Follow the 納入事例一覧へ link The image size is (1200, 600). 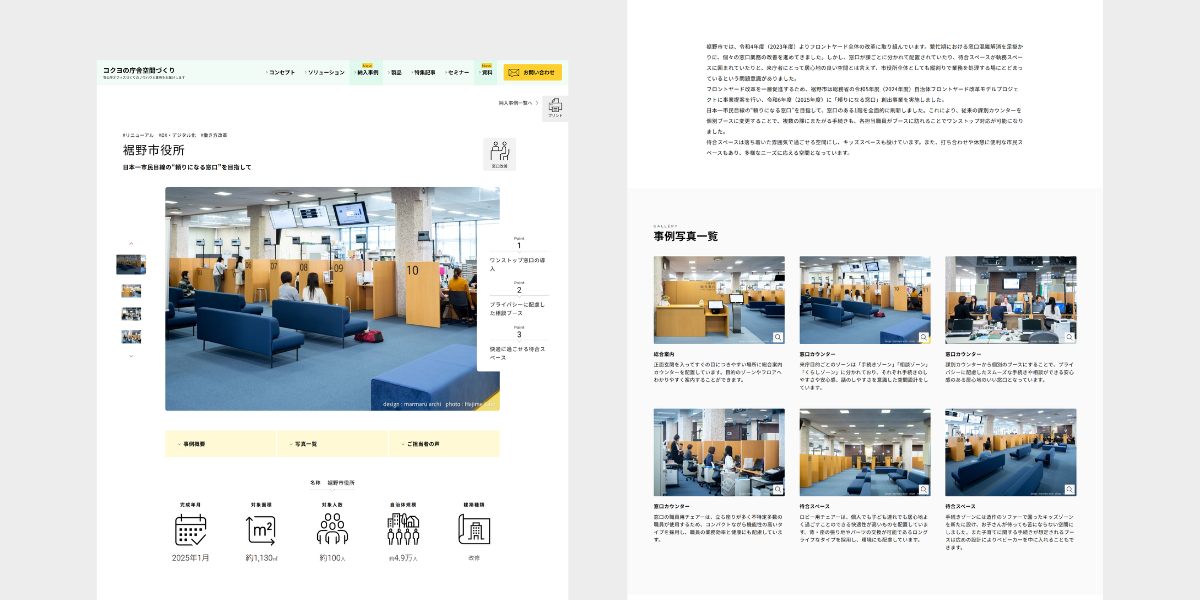click(519, 102)
